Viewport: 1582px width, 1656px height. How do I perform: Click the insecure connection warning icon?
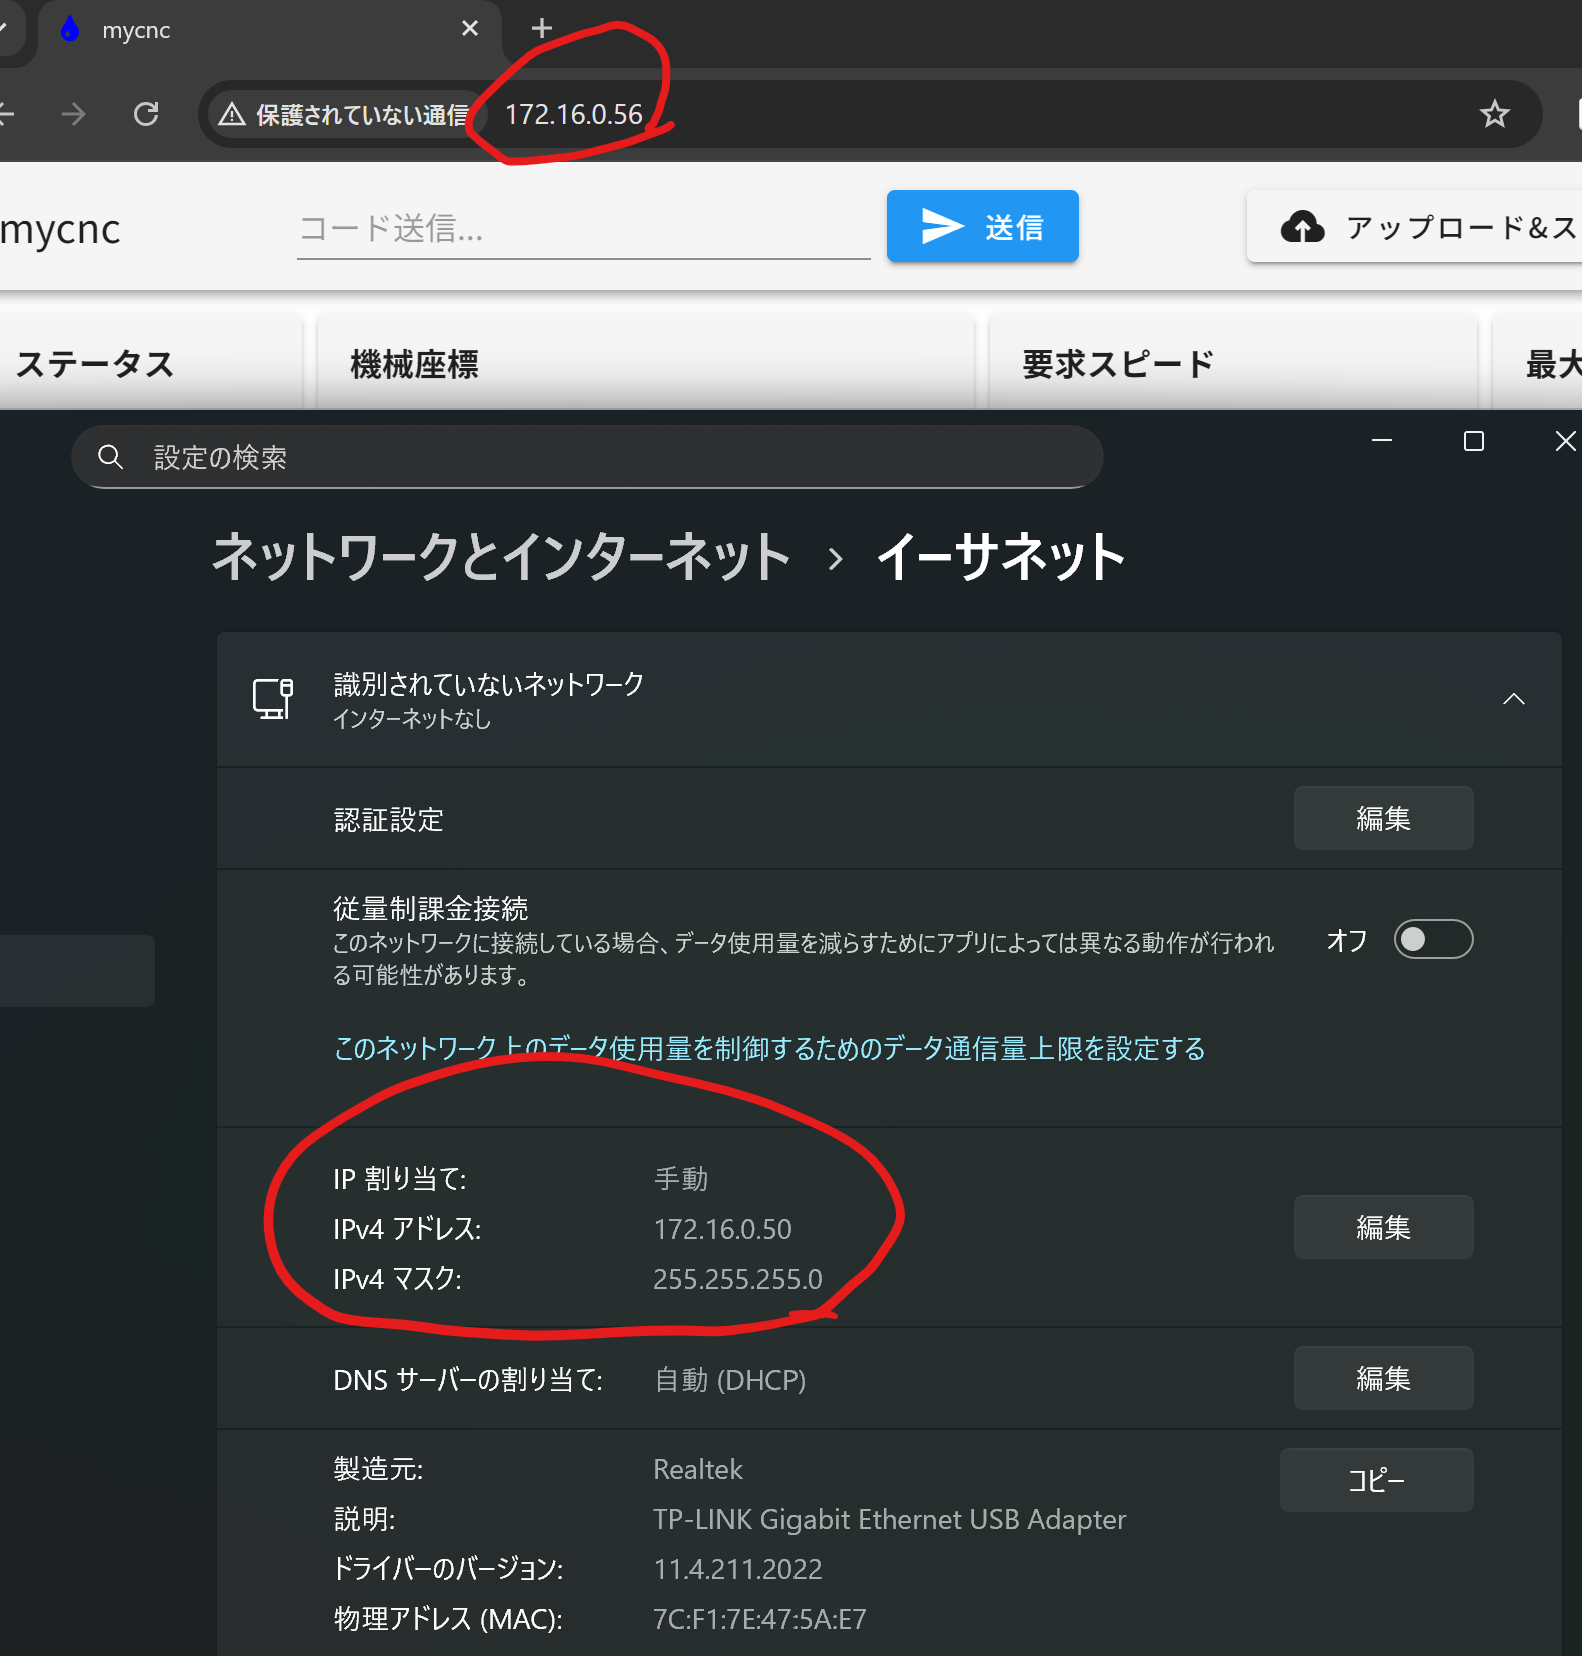point(232,114)
